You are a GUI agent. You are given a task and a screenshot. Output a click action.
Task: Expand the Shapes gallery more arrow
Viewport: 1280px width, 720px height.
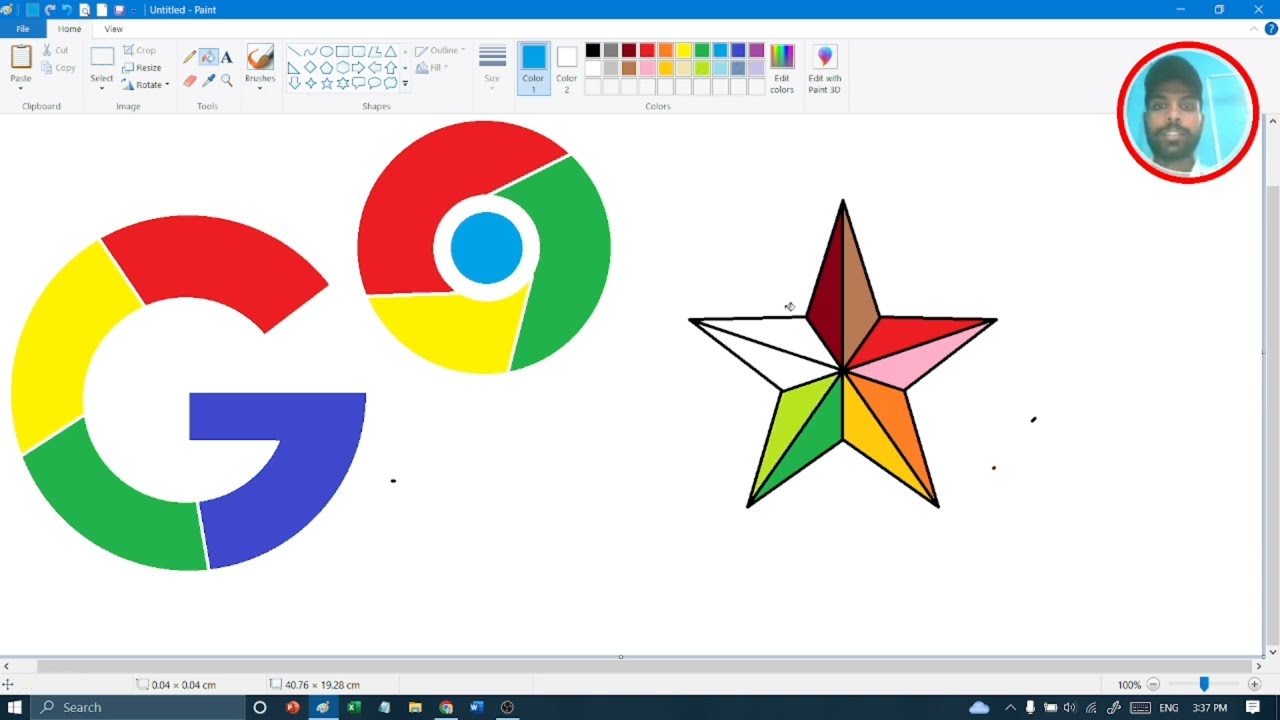click(405, 83)
